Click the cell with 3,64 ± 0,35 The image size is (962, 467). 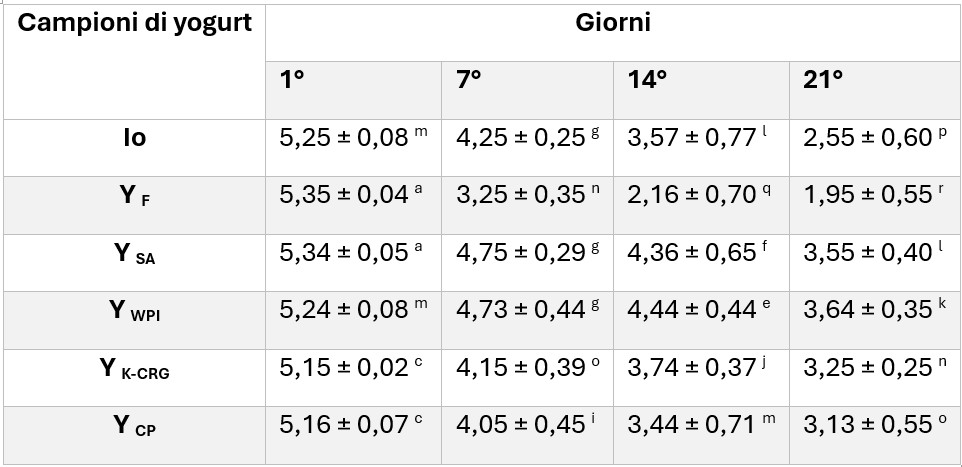point(875,320)
